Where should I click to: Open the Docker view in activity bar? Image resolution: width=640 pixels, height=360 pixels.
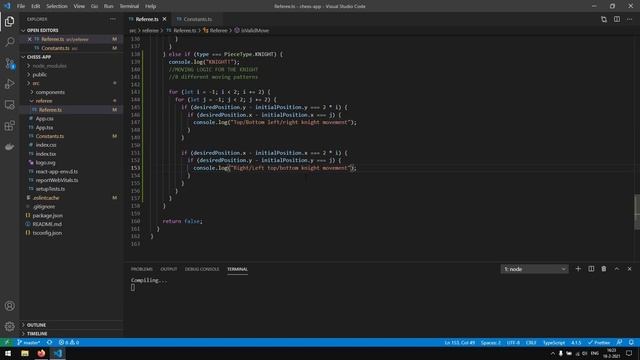click(9, 147)
